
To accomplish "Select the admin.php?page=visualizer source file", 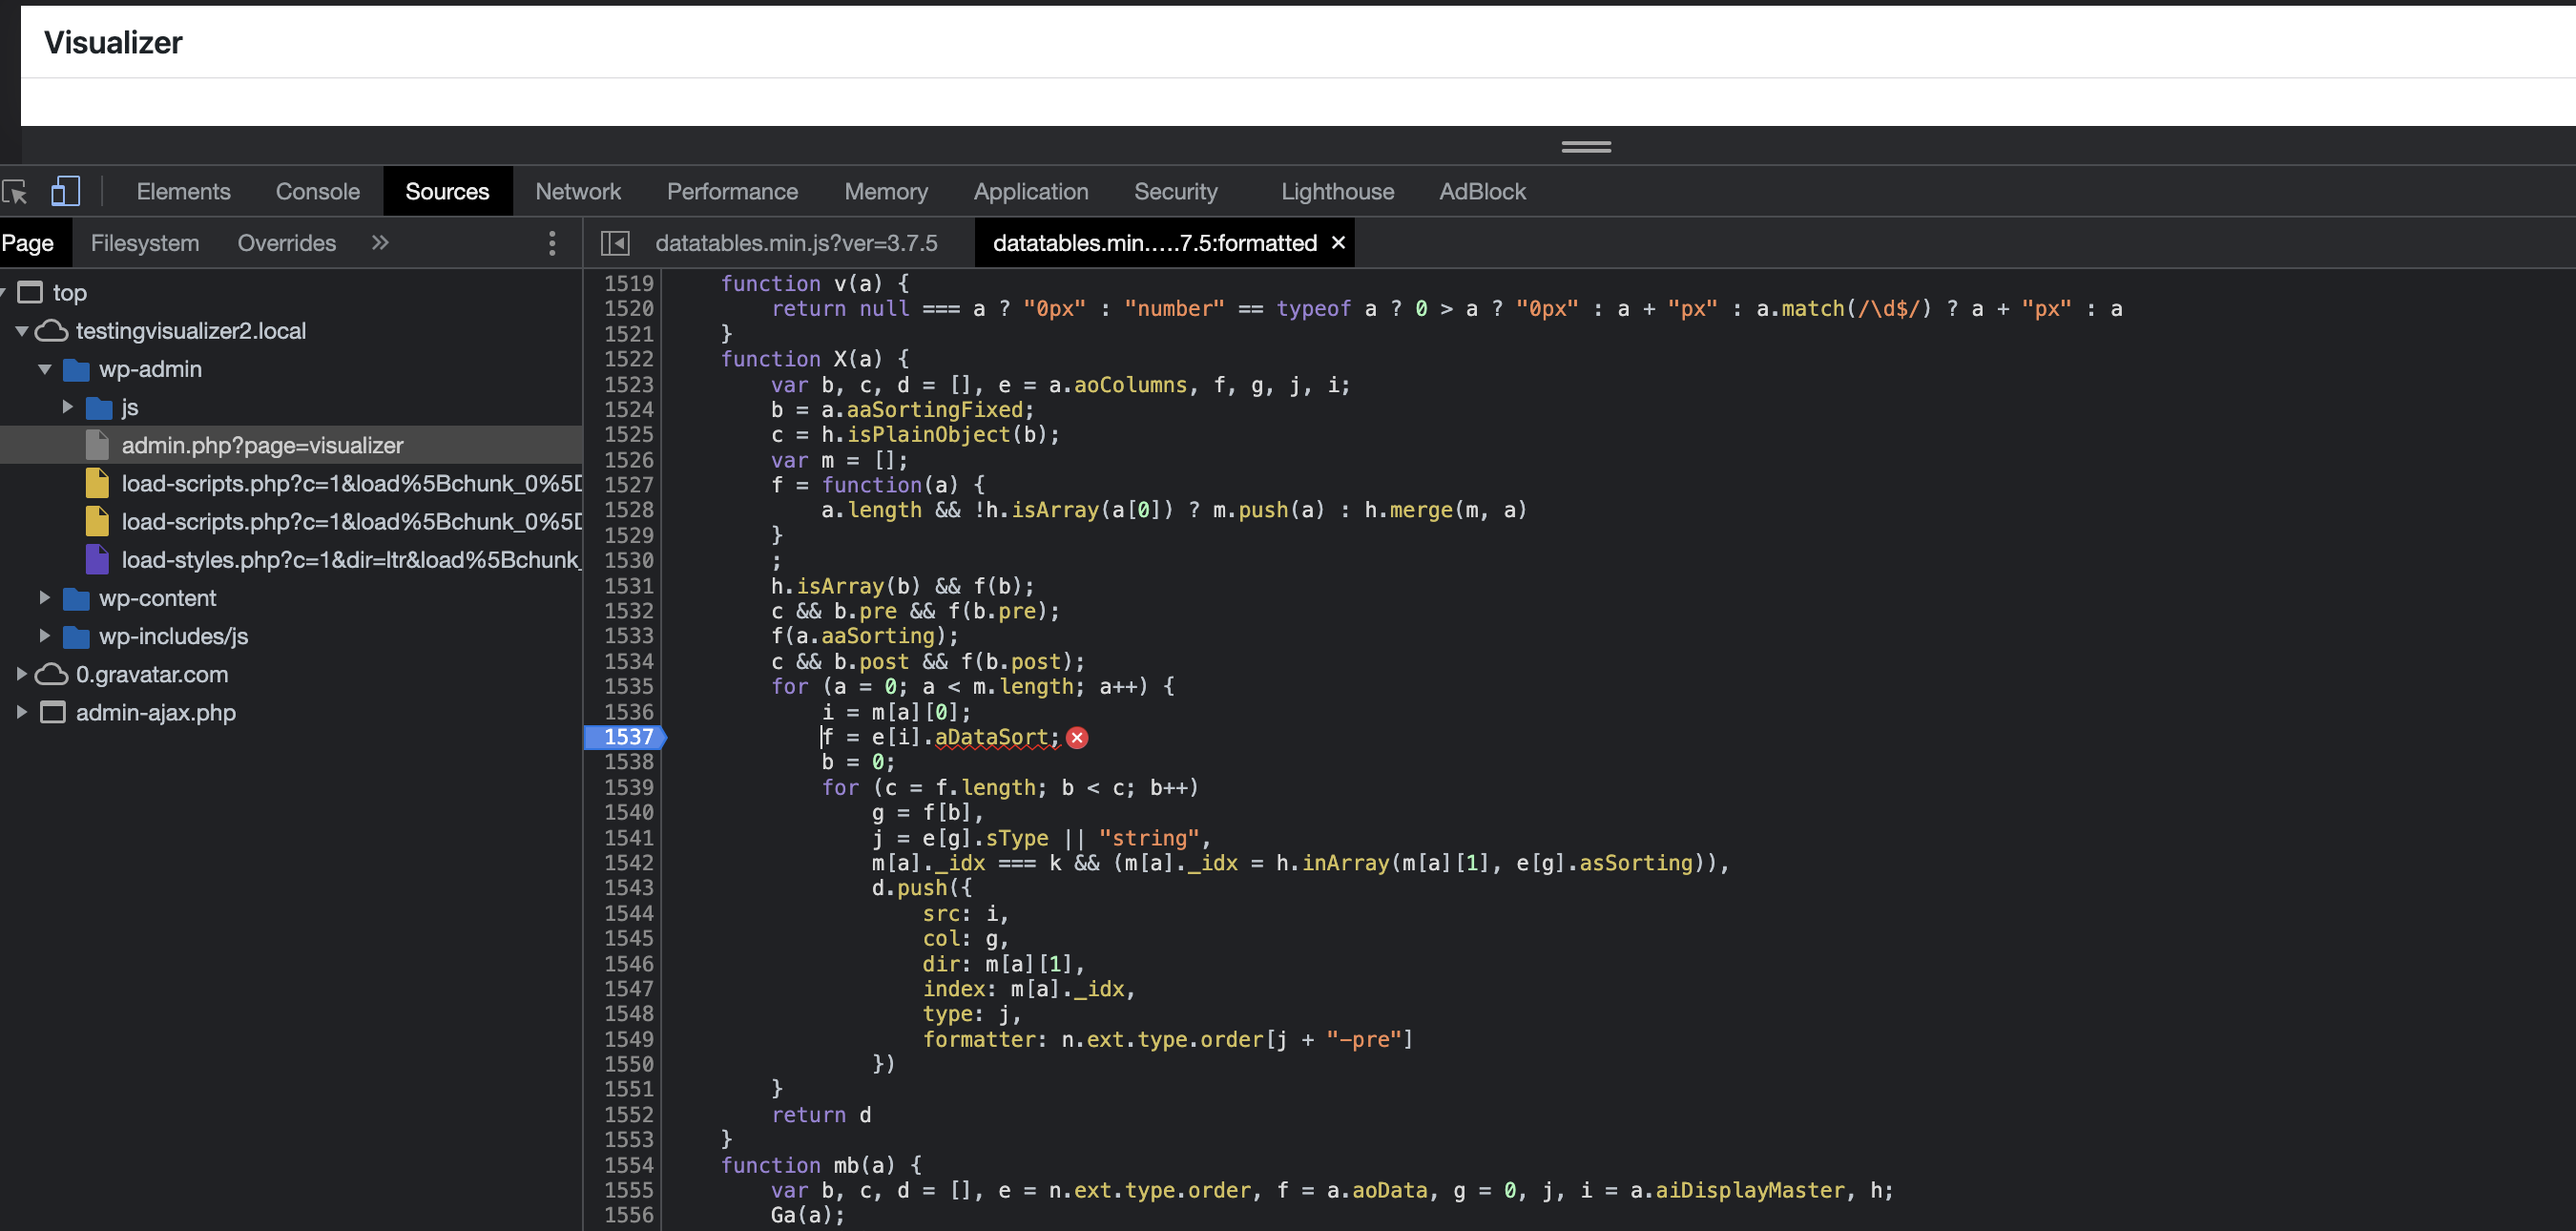I will pos(262,445).
